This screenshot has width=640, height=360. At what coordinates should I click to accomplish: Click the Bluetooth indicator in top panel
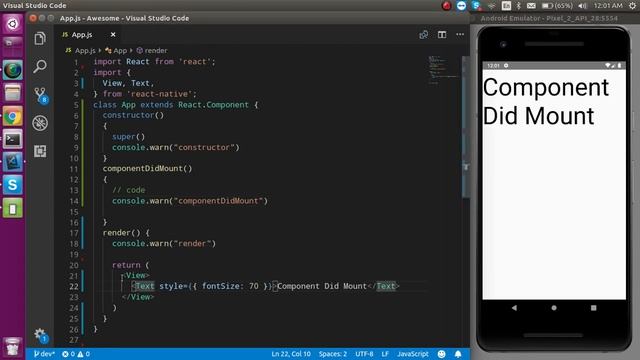coord(519,6)
